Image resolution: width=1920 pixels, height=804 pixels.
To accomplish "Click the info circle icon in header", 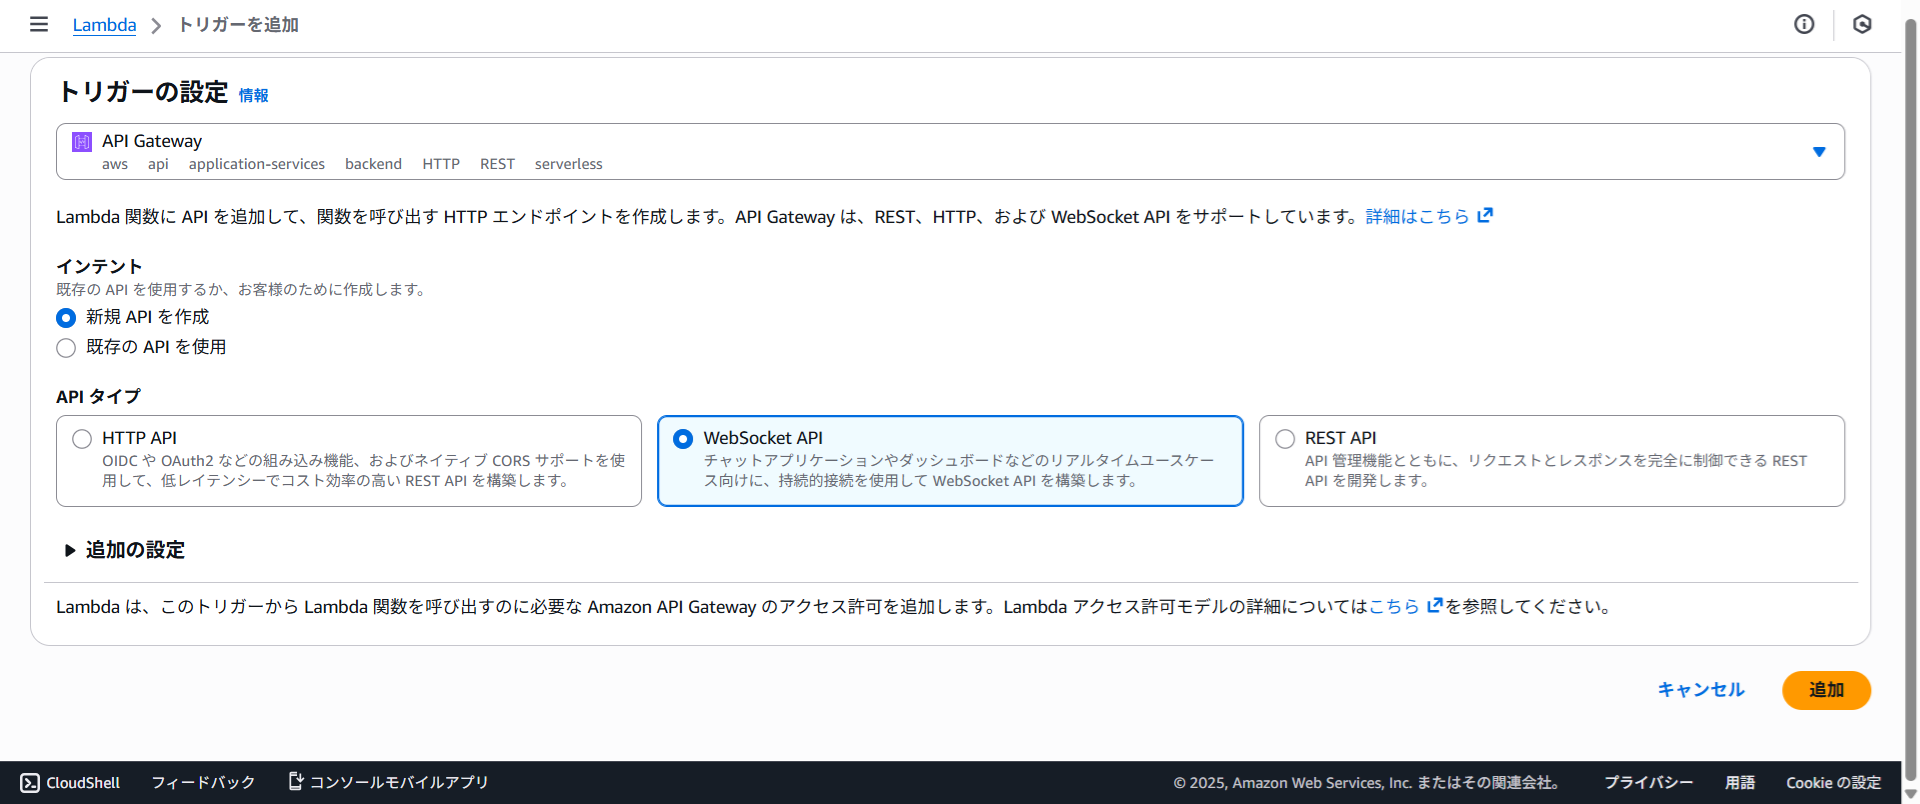I will coord(1804,24).
